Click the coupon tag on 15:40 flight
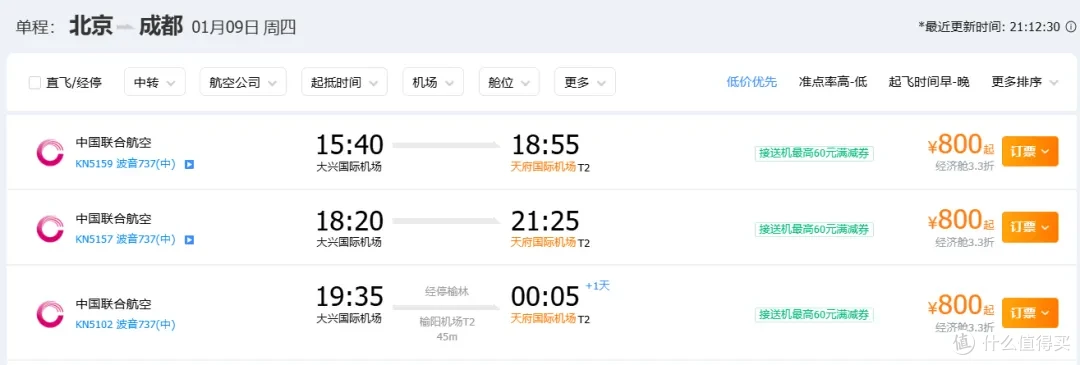Viewport: 1080px width, 365px height. (814, 154)
